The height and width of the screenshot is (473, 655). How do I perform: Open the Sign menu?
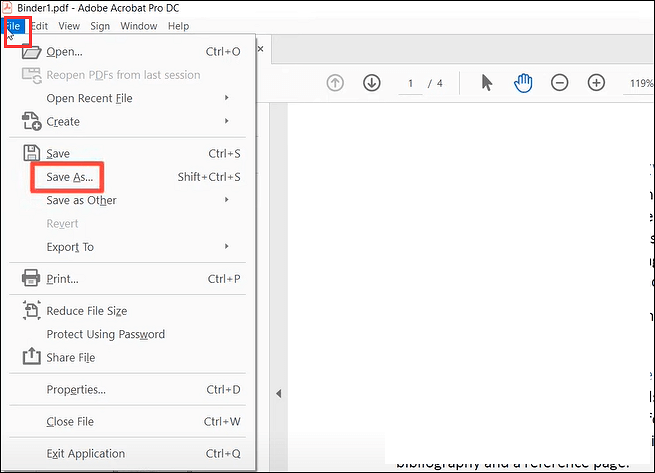pyautogui.click(x=100, y=26)
